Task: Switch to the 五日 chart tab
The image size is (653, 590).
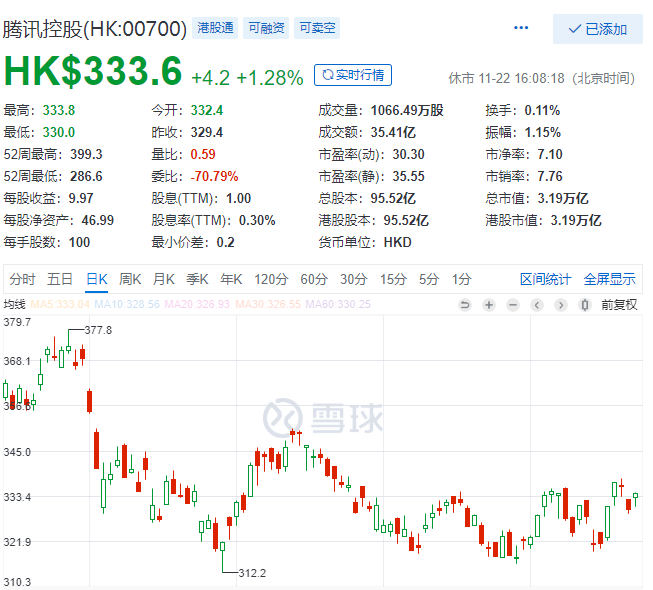Action: (60, 279)
